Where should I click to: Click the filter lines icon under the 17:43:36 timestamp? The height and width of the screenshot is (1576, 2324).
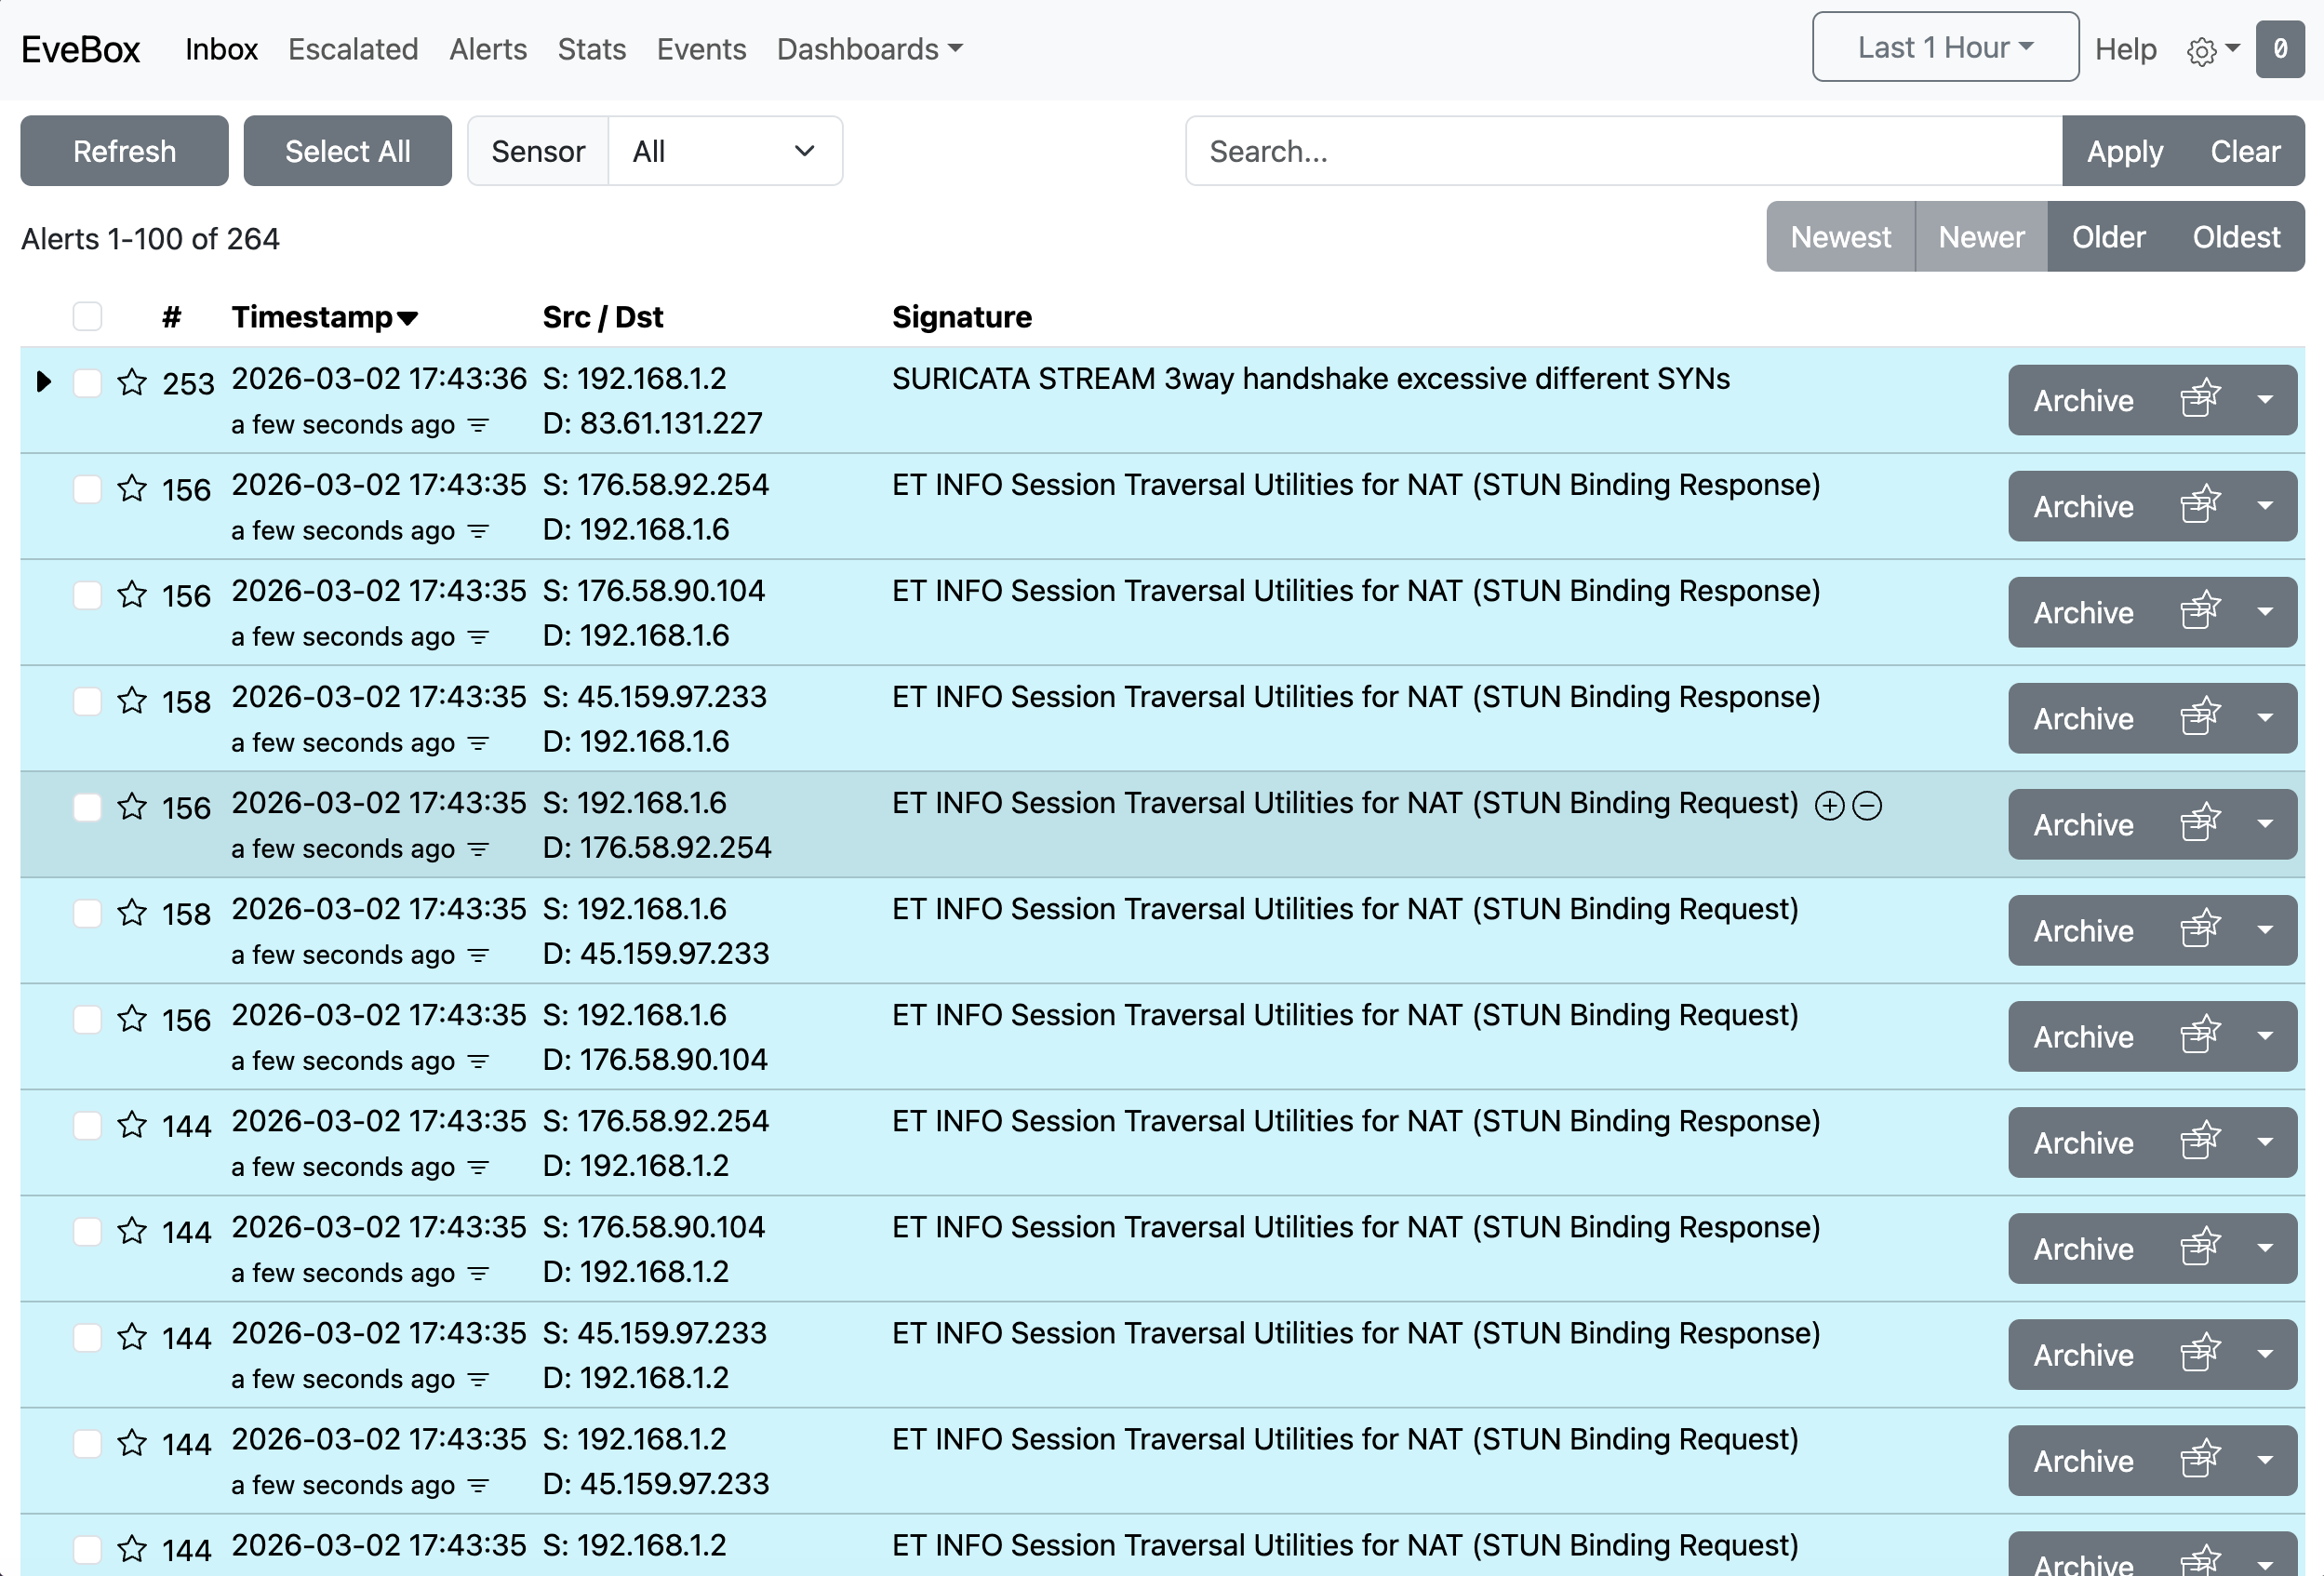point(479,426)
